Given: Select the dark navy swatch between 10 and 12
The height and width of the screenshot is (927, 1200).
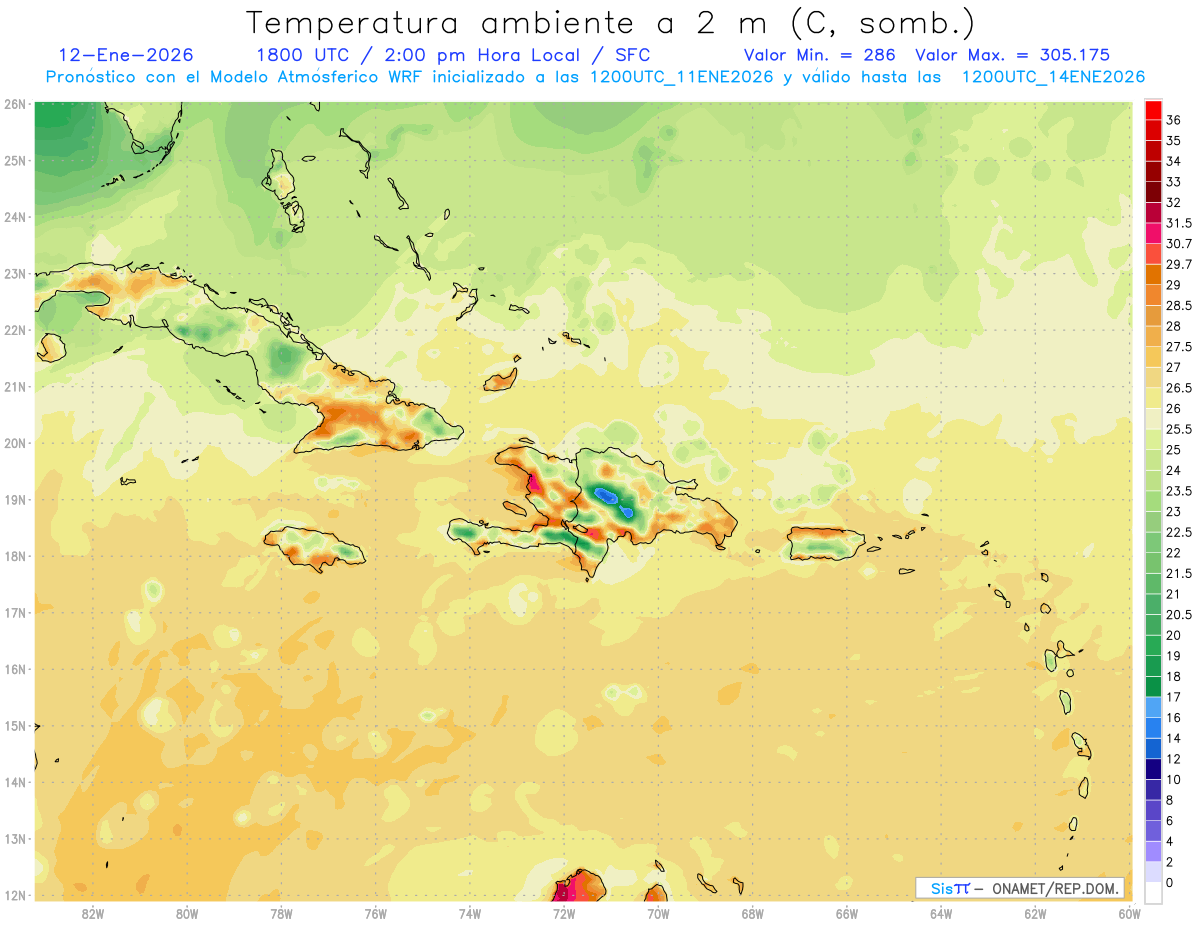Looking at the screenshot, I should pos(1153,769).
